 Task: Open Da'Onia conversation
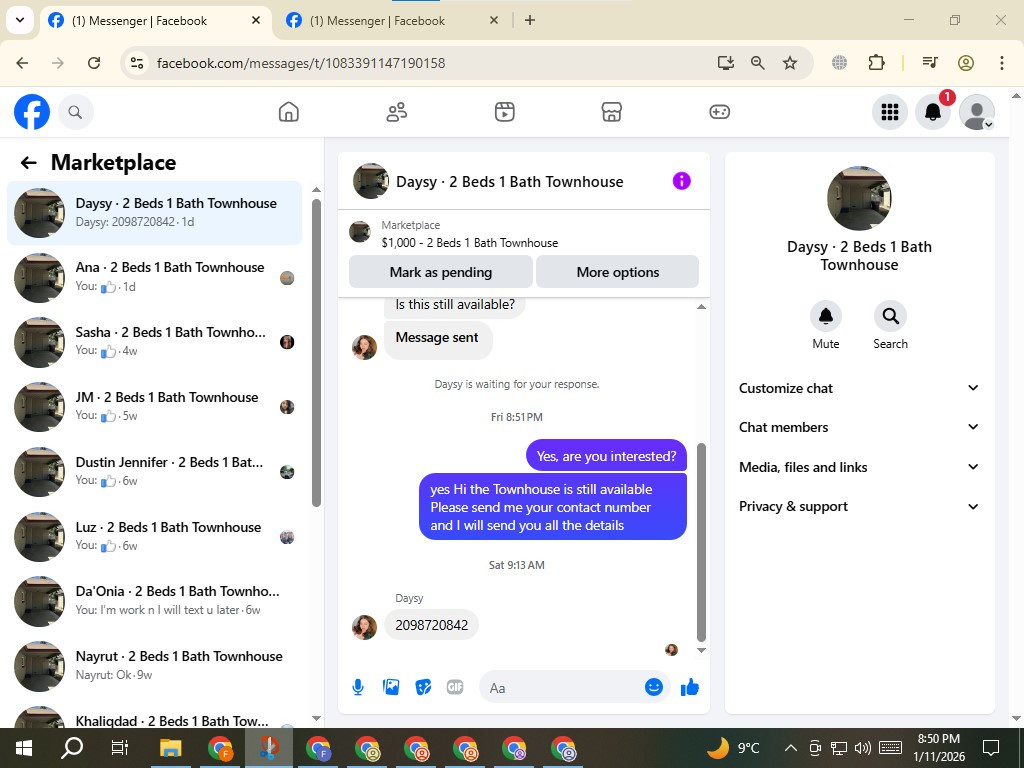(x=155, y=601)
